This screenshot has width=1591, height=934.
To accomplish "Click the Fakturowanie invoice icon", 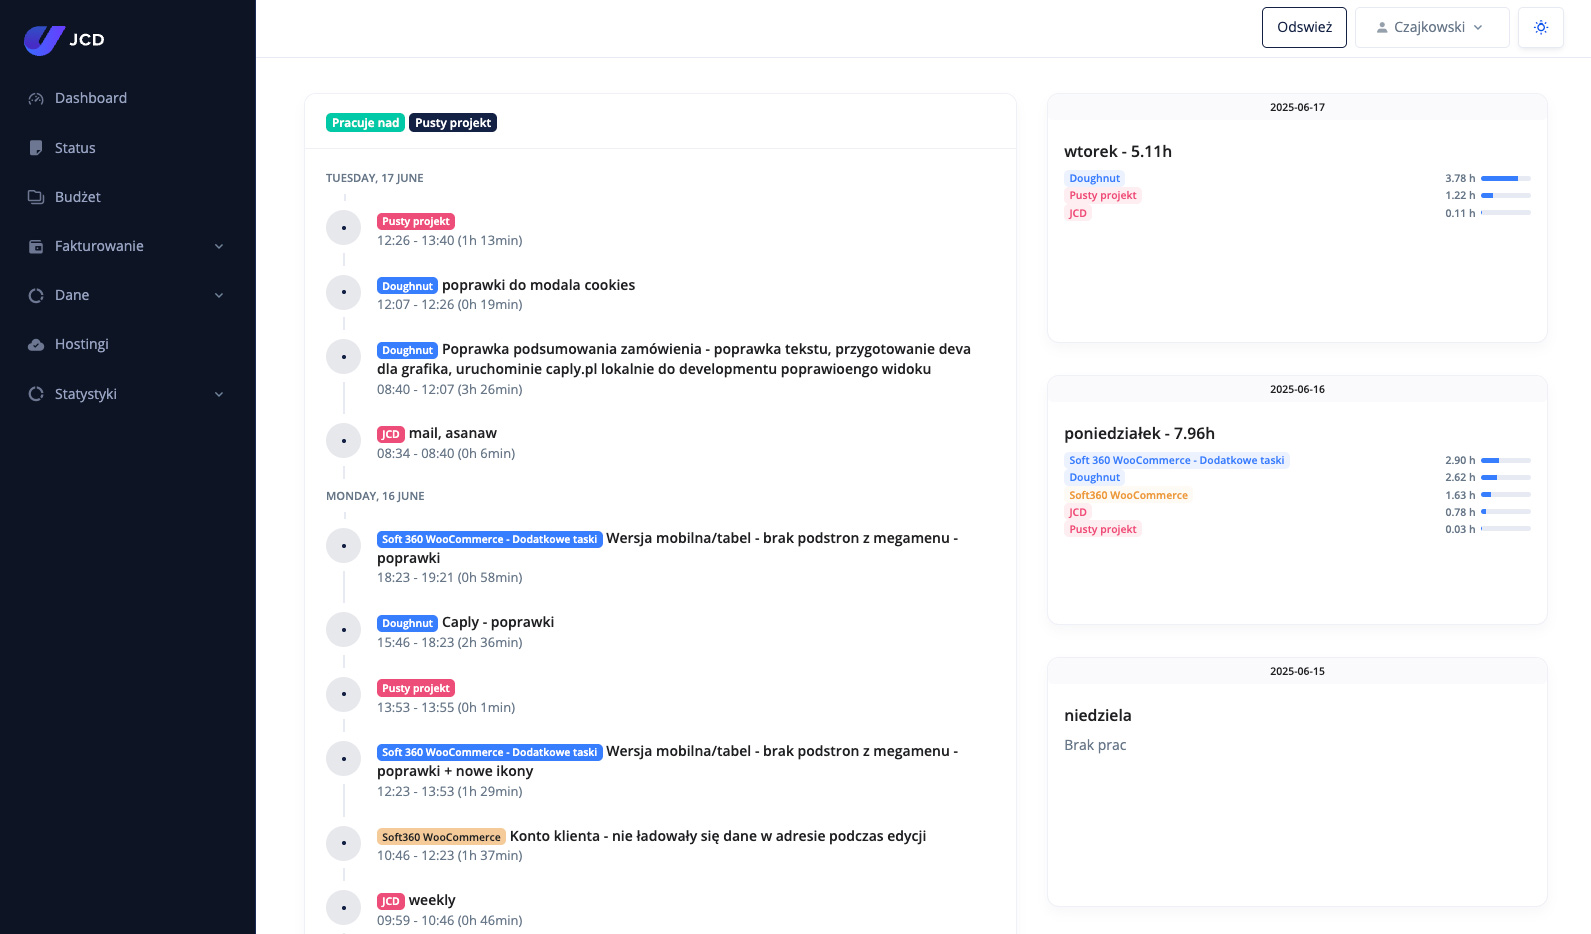I will point(36,246).
